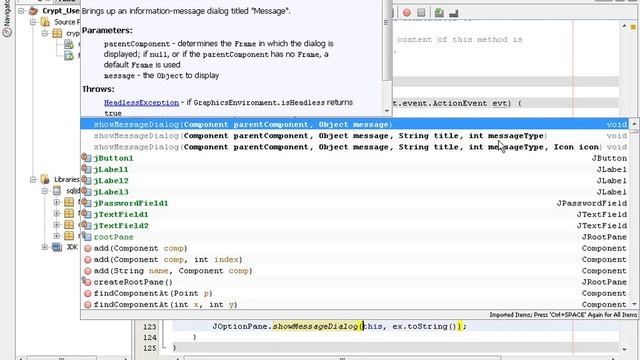
Task: Click the Crypt_Use project coffee-cup icon
Action: 33,11
